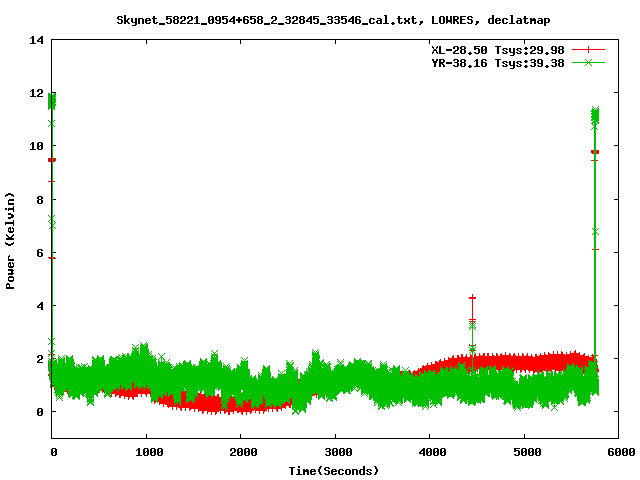This screenshot has width=640, height=480.
Task: Click y-axis tick value 14
Action: click(36, 40)
